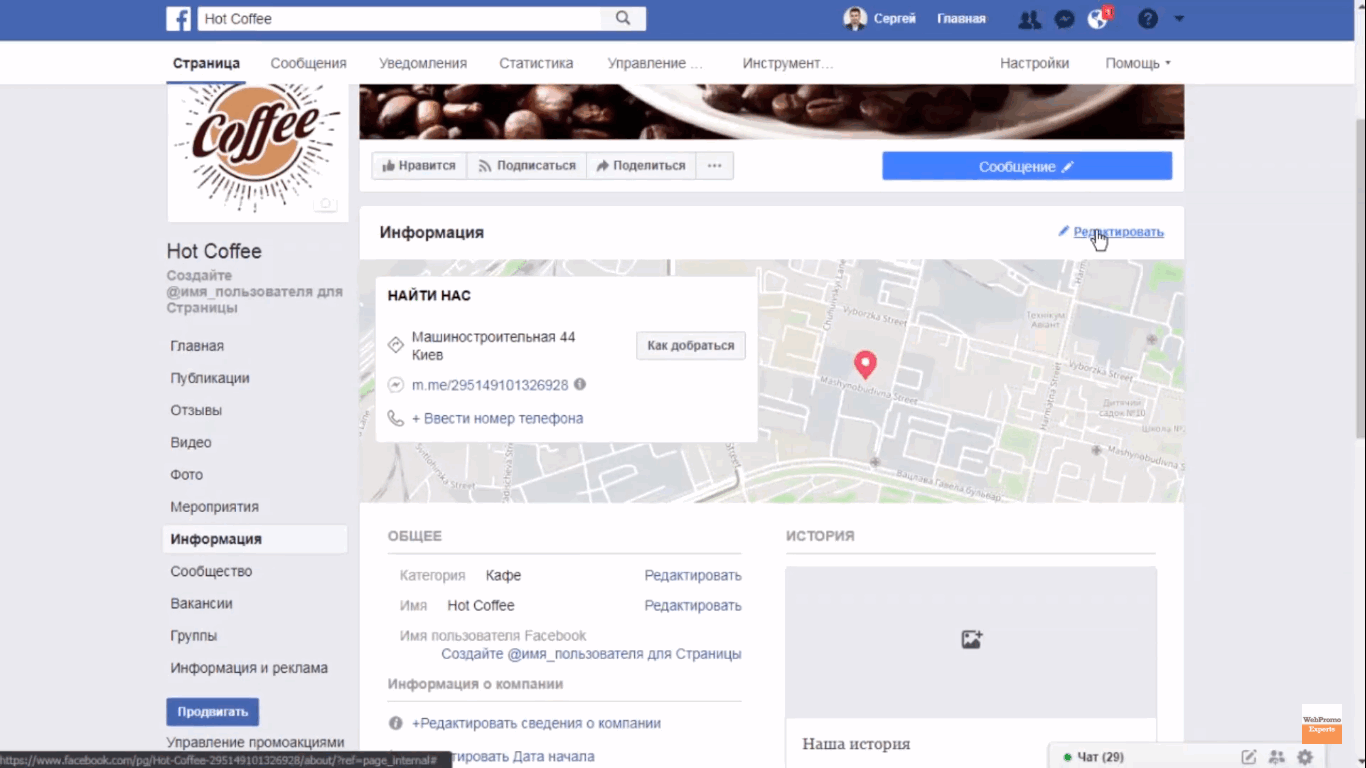1366x768 pixels.
Task: Go to Главная in top bar
Action: tap(961, 18)
